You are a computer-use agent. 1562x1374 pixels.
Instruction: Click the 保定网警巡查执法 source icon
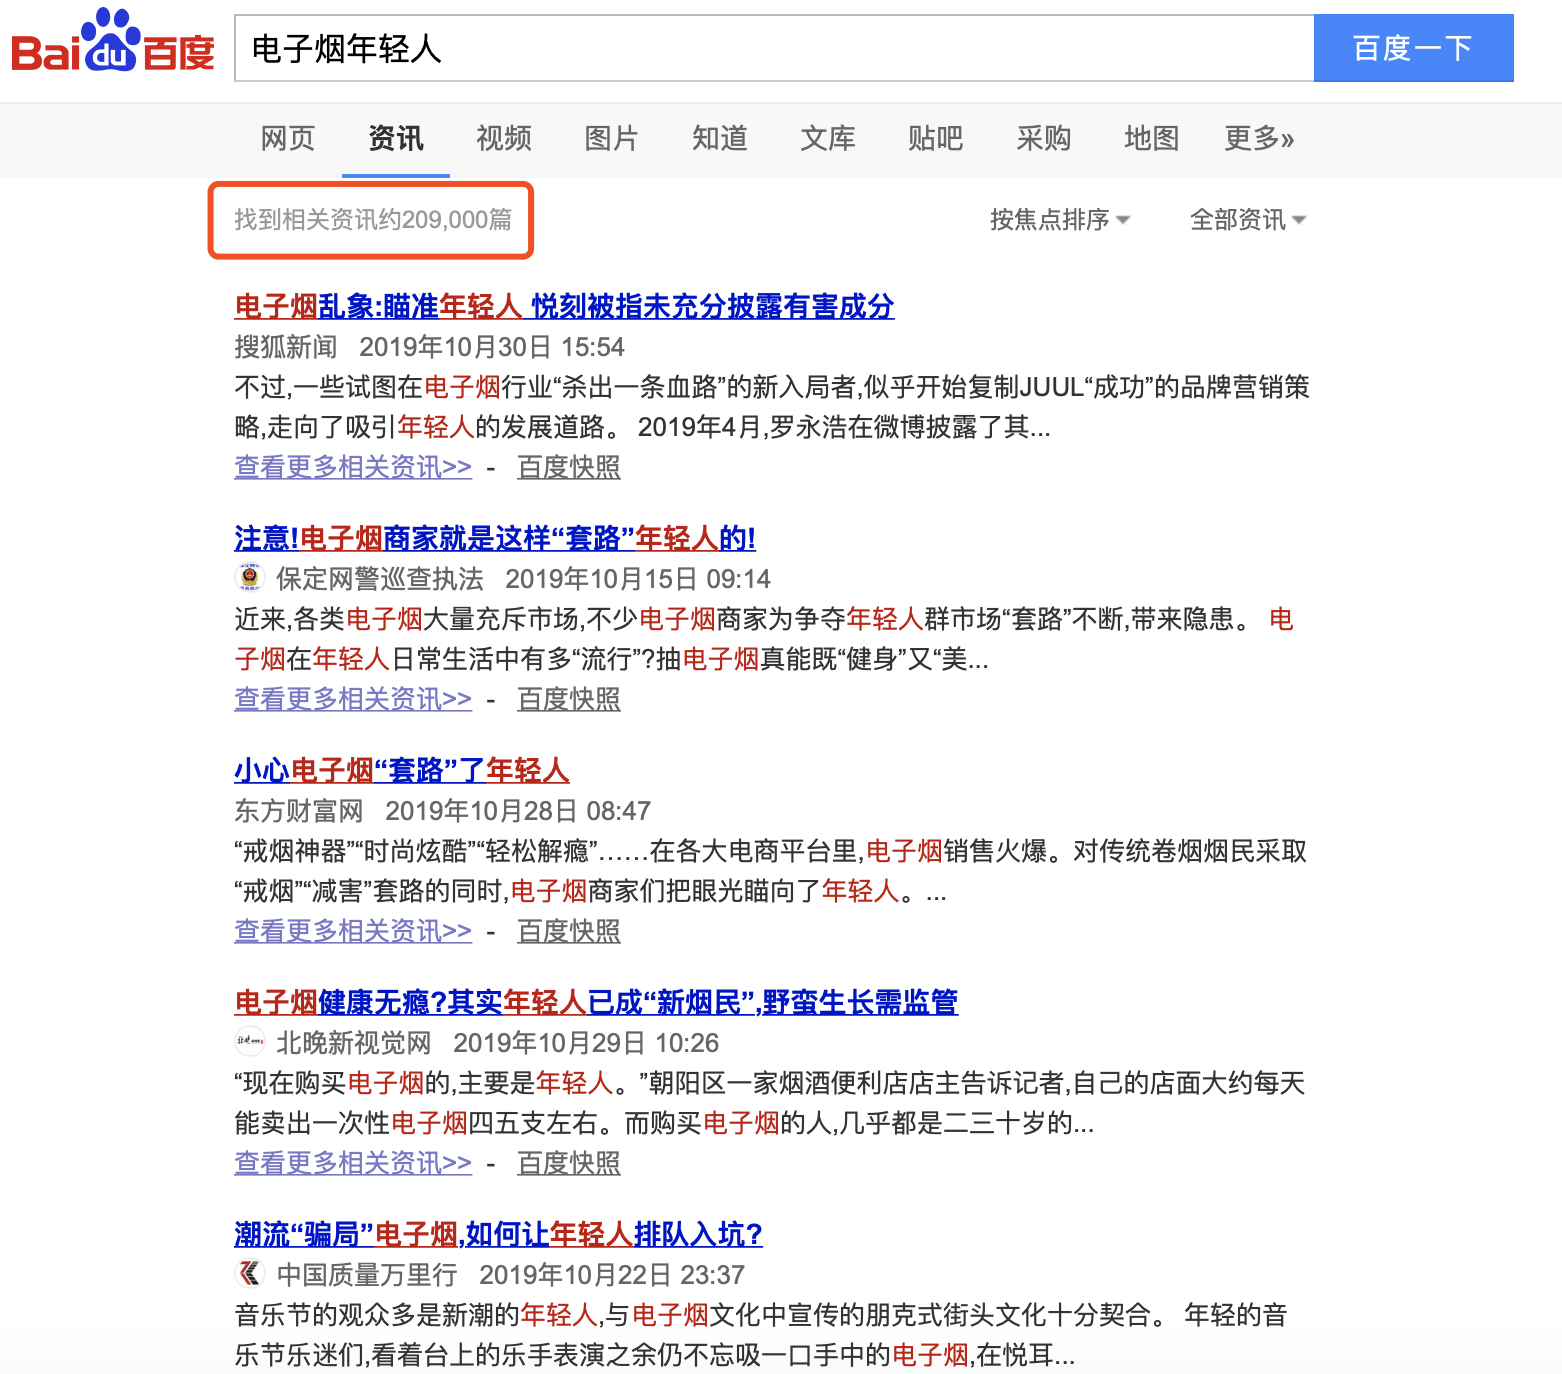pos(249,577)
